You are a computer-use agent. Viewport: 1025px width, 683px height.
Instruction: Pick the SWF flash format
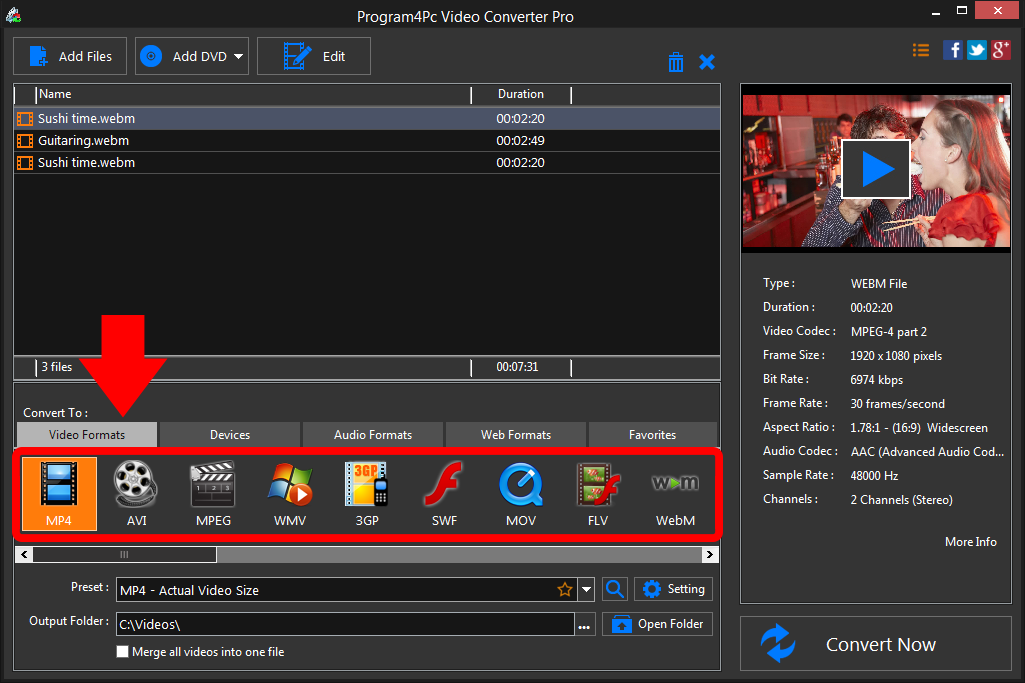tap(443, 493)
